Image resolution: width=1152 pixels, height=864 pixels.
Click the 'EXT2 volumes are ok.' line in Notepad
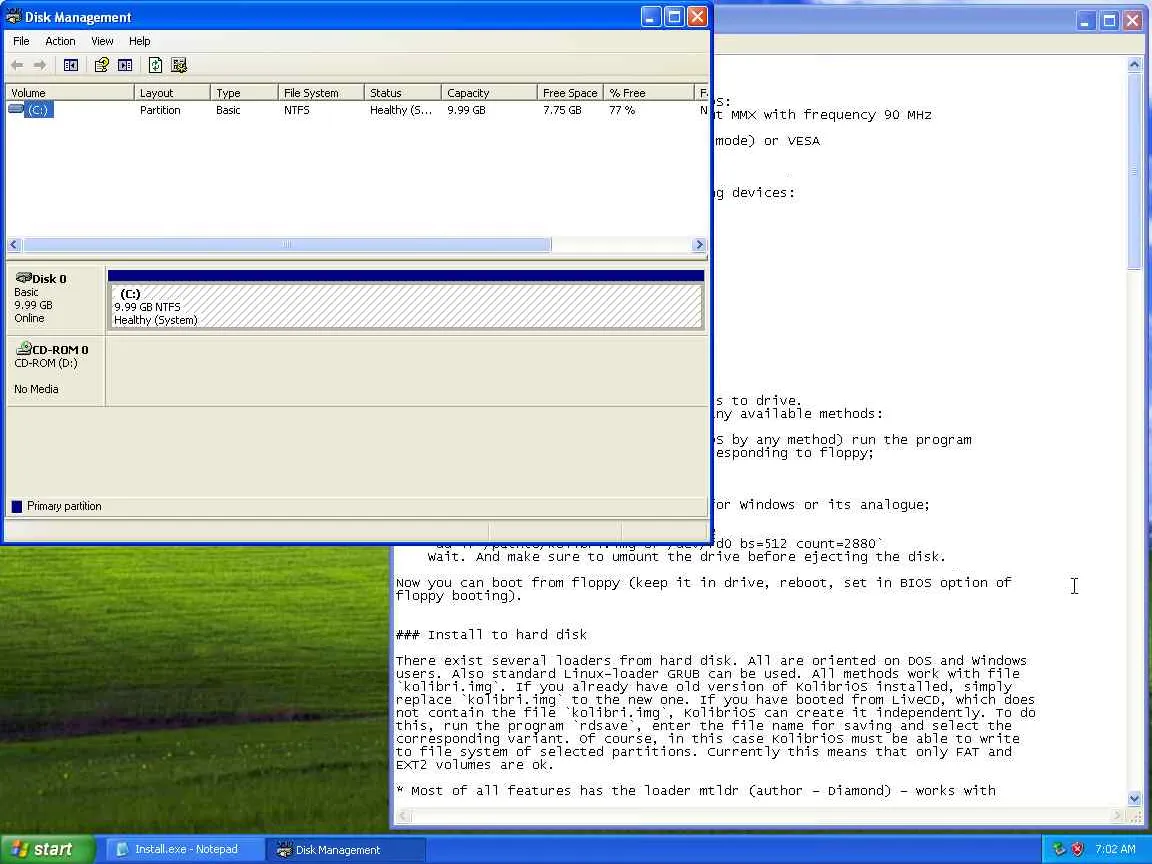(475, 765)
